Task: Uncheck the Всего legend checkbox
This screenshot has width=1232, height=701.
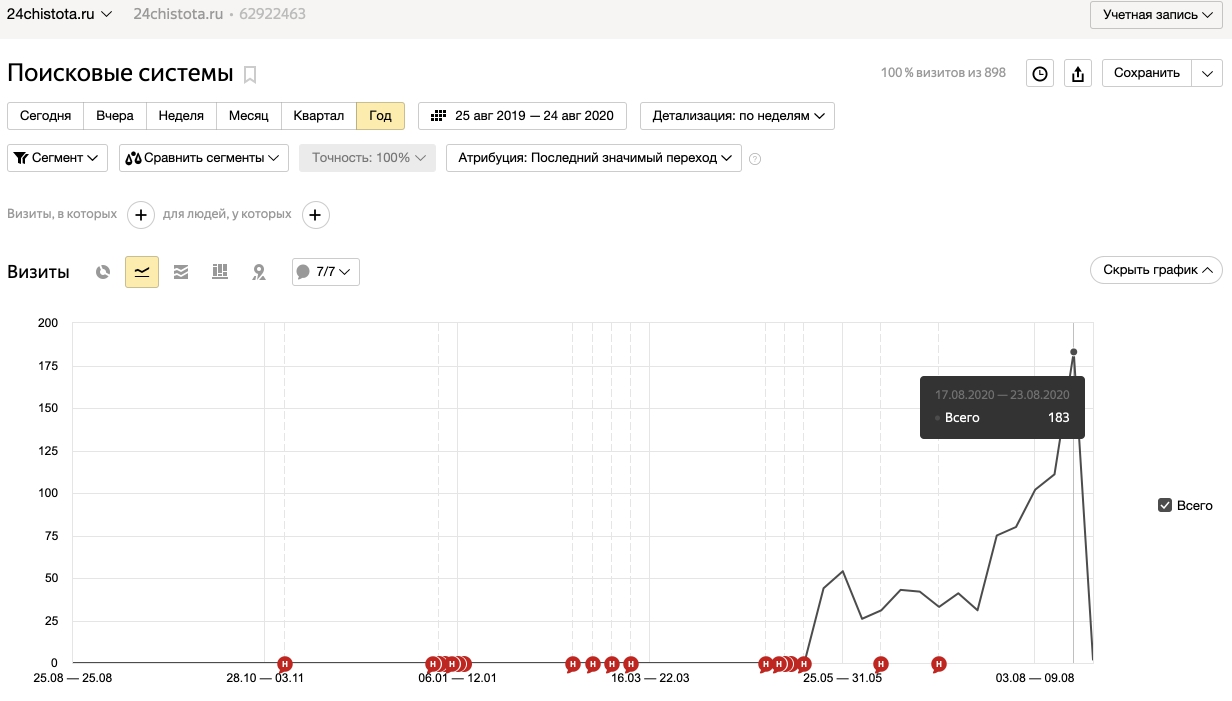Action: (x=1164, y=505)
